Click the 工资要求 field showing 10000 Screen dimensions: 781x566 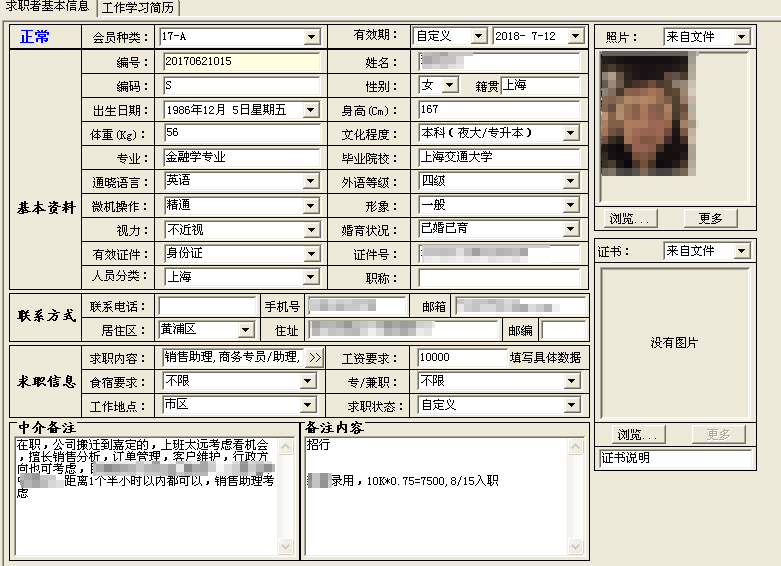point(462,358)
